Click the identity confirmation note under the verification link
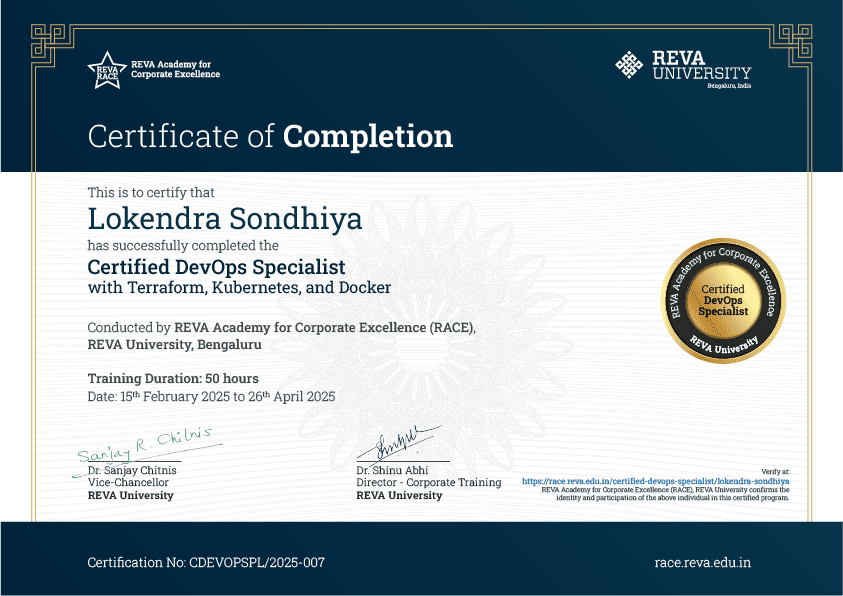 pyautogui.click(x=666, y=494)
